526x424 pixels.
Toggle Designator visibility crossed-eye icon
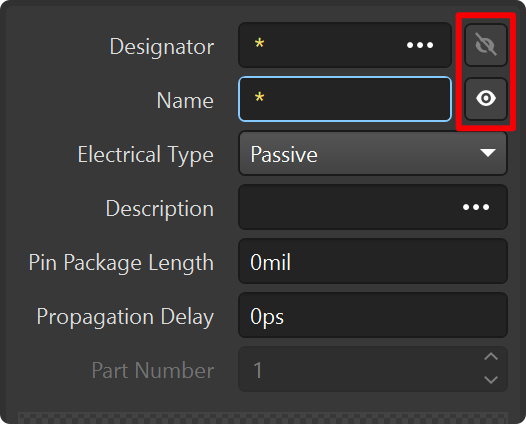point(486,45)
